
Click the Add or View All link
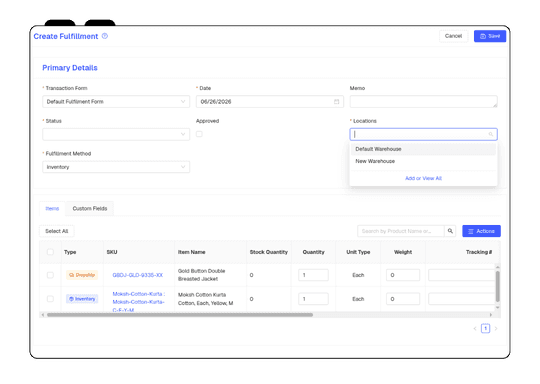(x=423, y=178)
